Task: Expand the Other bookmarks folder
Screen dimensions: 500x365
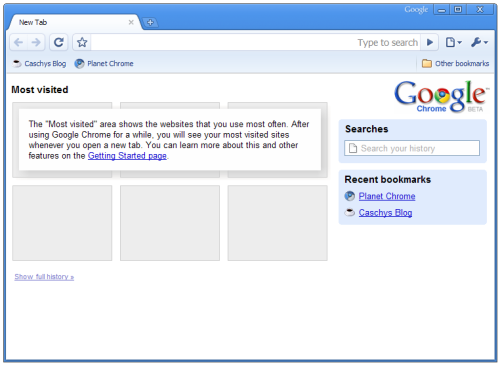Action: (455, 63)
